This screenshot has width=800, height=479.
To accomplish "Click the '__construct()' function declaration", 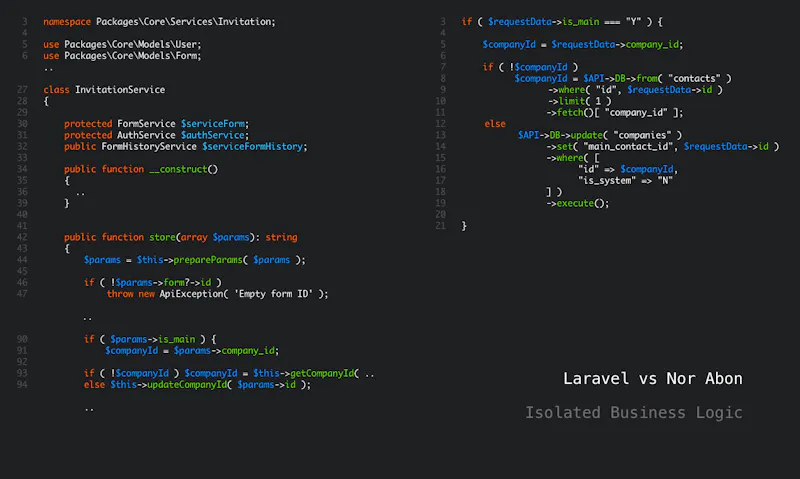I will pyautogui.click(x=141, y=169).
